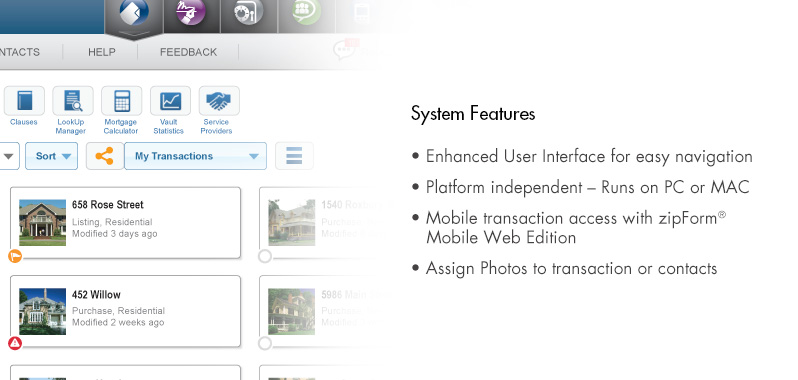Select circle marker on 5986 Main card
Image resolution: width=798 pixels, height=380 pixels.
265,343
